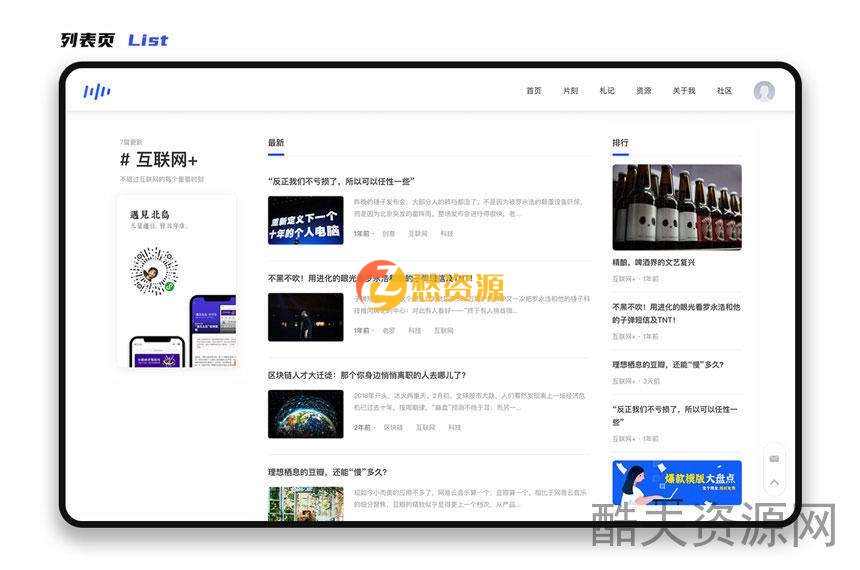The image size is (860, 570).
Task: Click the garden photo thumbnail for 豆瓣 article
Action: (x=305, y=504)
